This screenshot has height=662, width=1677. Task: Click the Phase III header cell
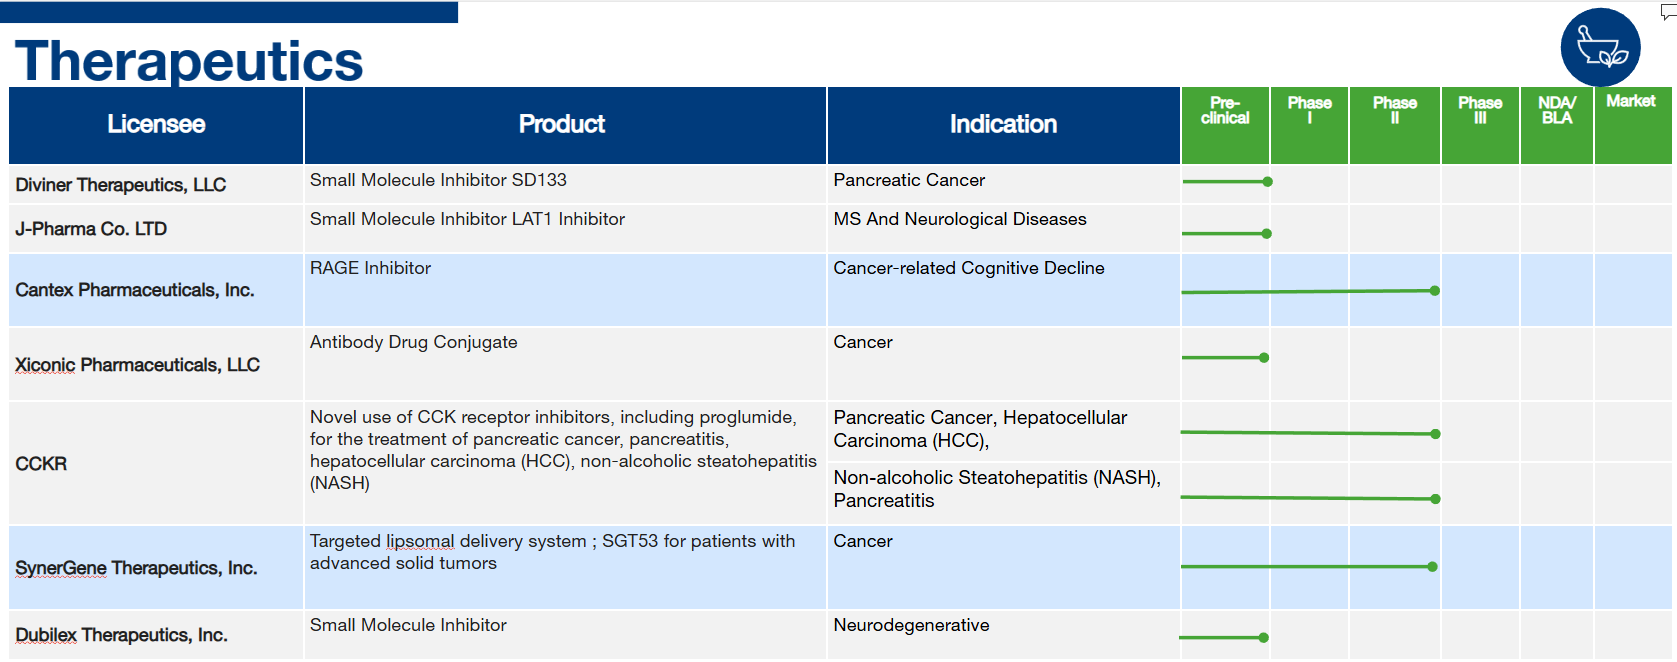click(x=1480, y=125)
